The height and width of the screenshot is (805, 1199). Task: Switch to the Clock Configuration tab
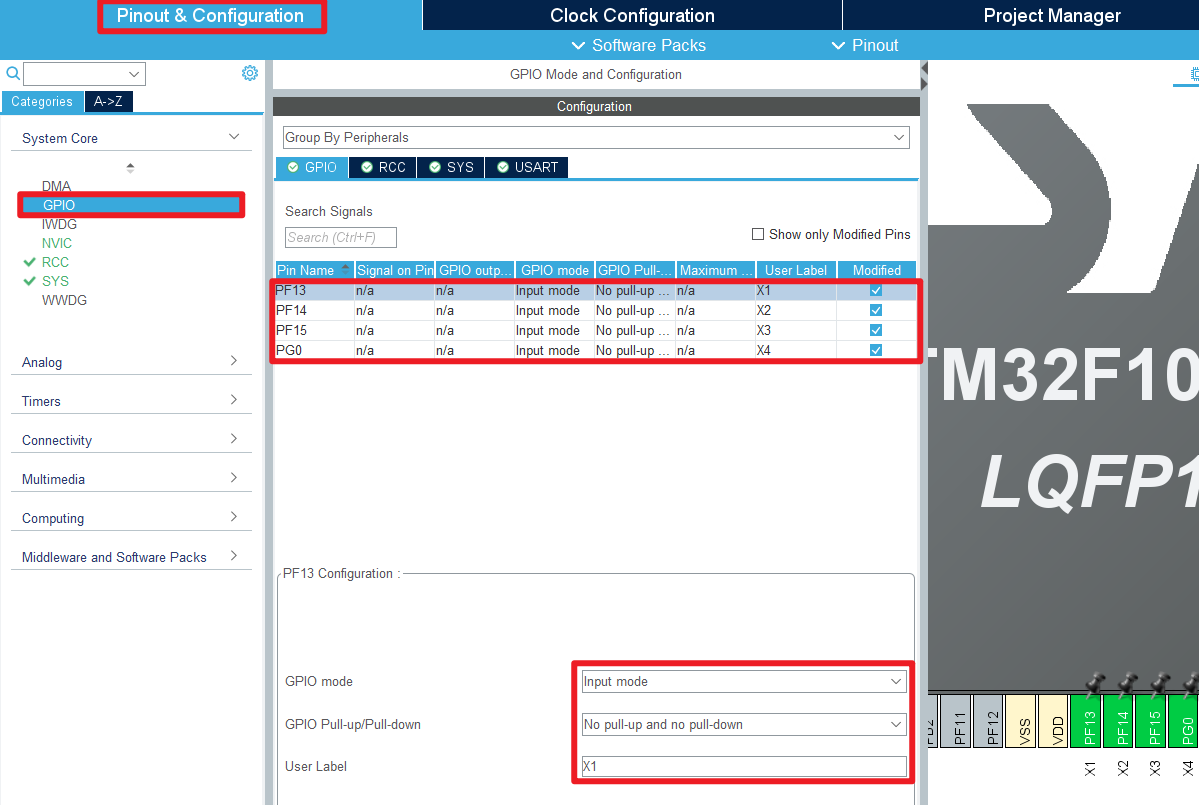632,15
